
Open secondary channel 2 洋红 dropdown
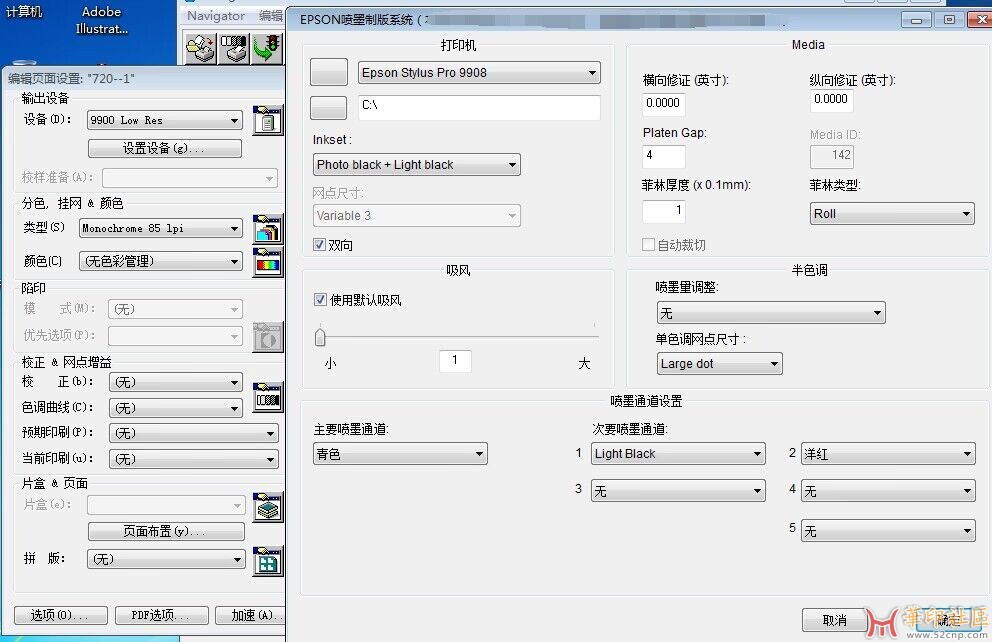(x=888, y=454)
